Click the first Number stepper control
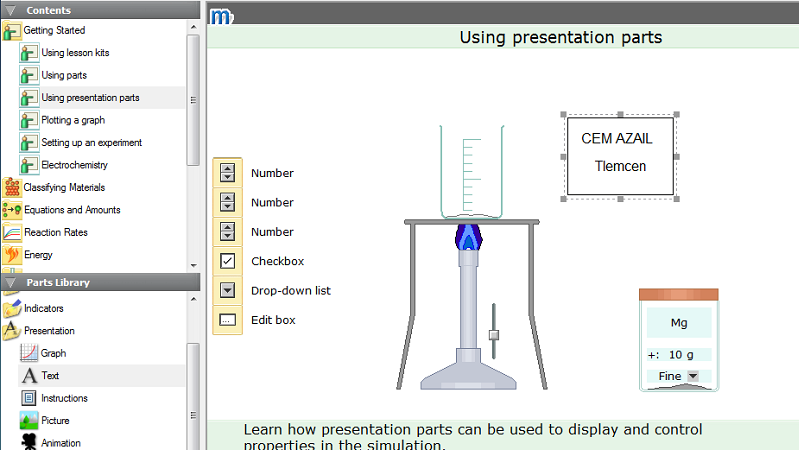Image resolution: width=799 pixels, height=450 pixels. pos(227,172)
